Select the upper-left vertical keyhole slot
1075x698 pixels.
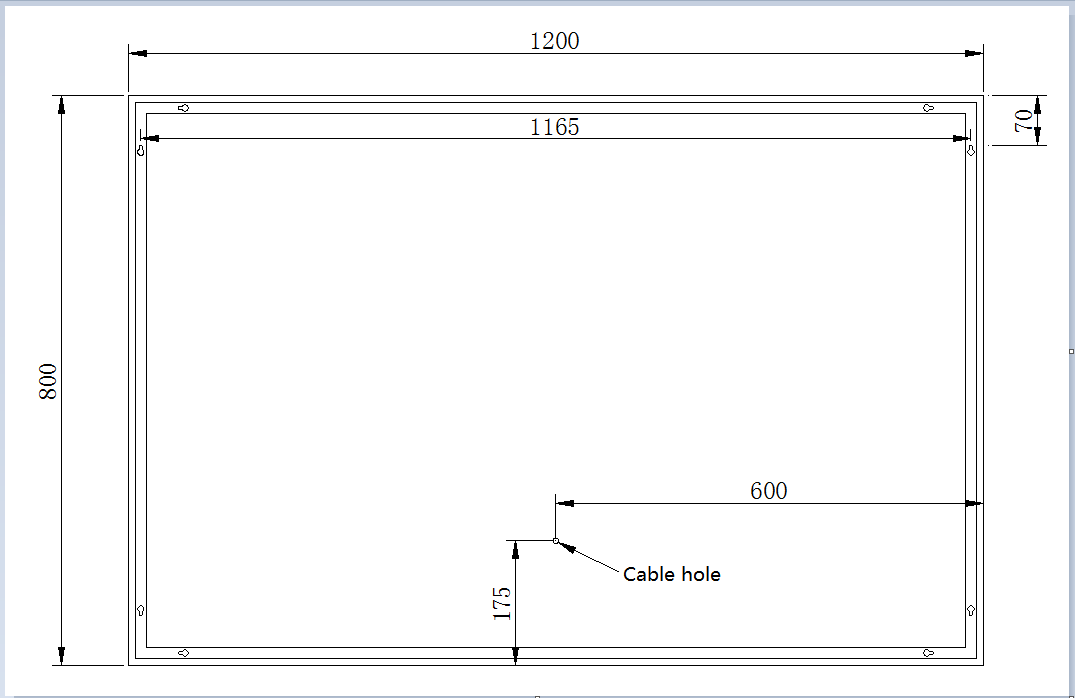coord(140,151)
